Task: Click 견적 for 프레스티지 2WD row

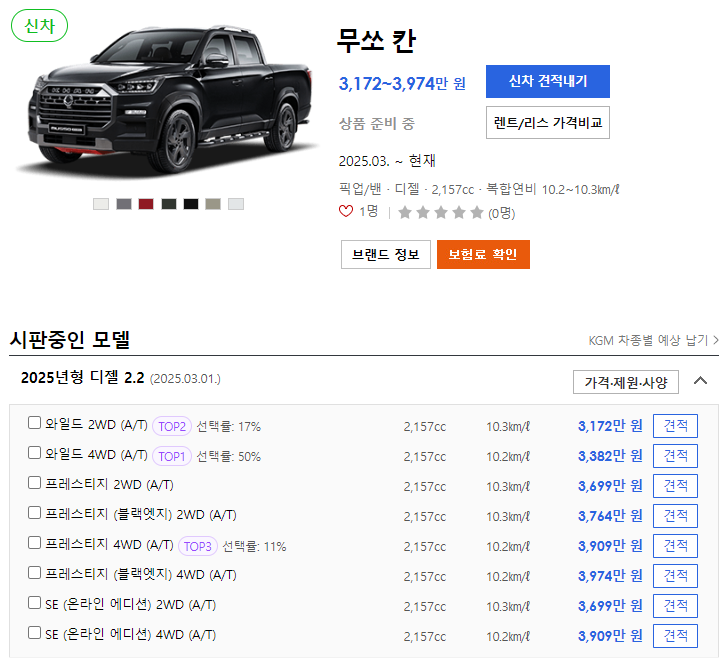Action: pyautogui.click(x=675, y=486)
